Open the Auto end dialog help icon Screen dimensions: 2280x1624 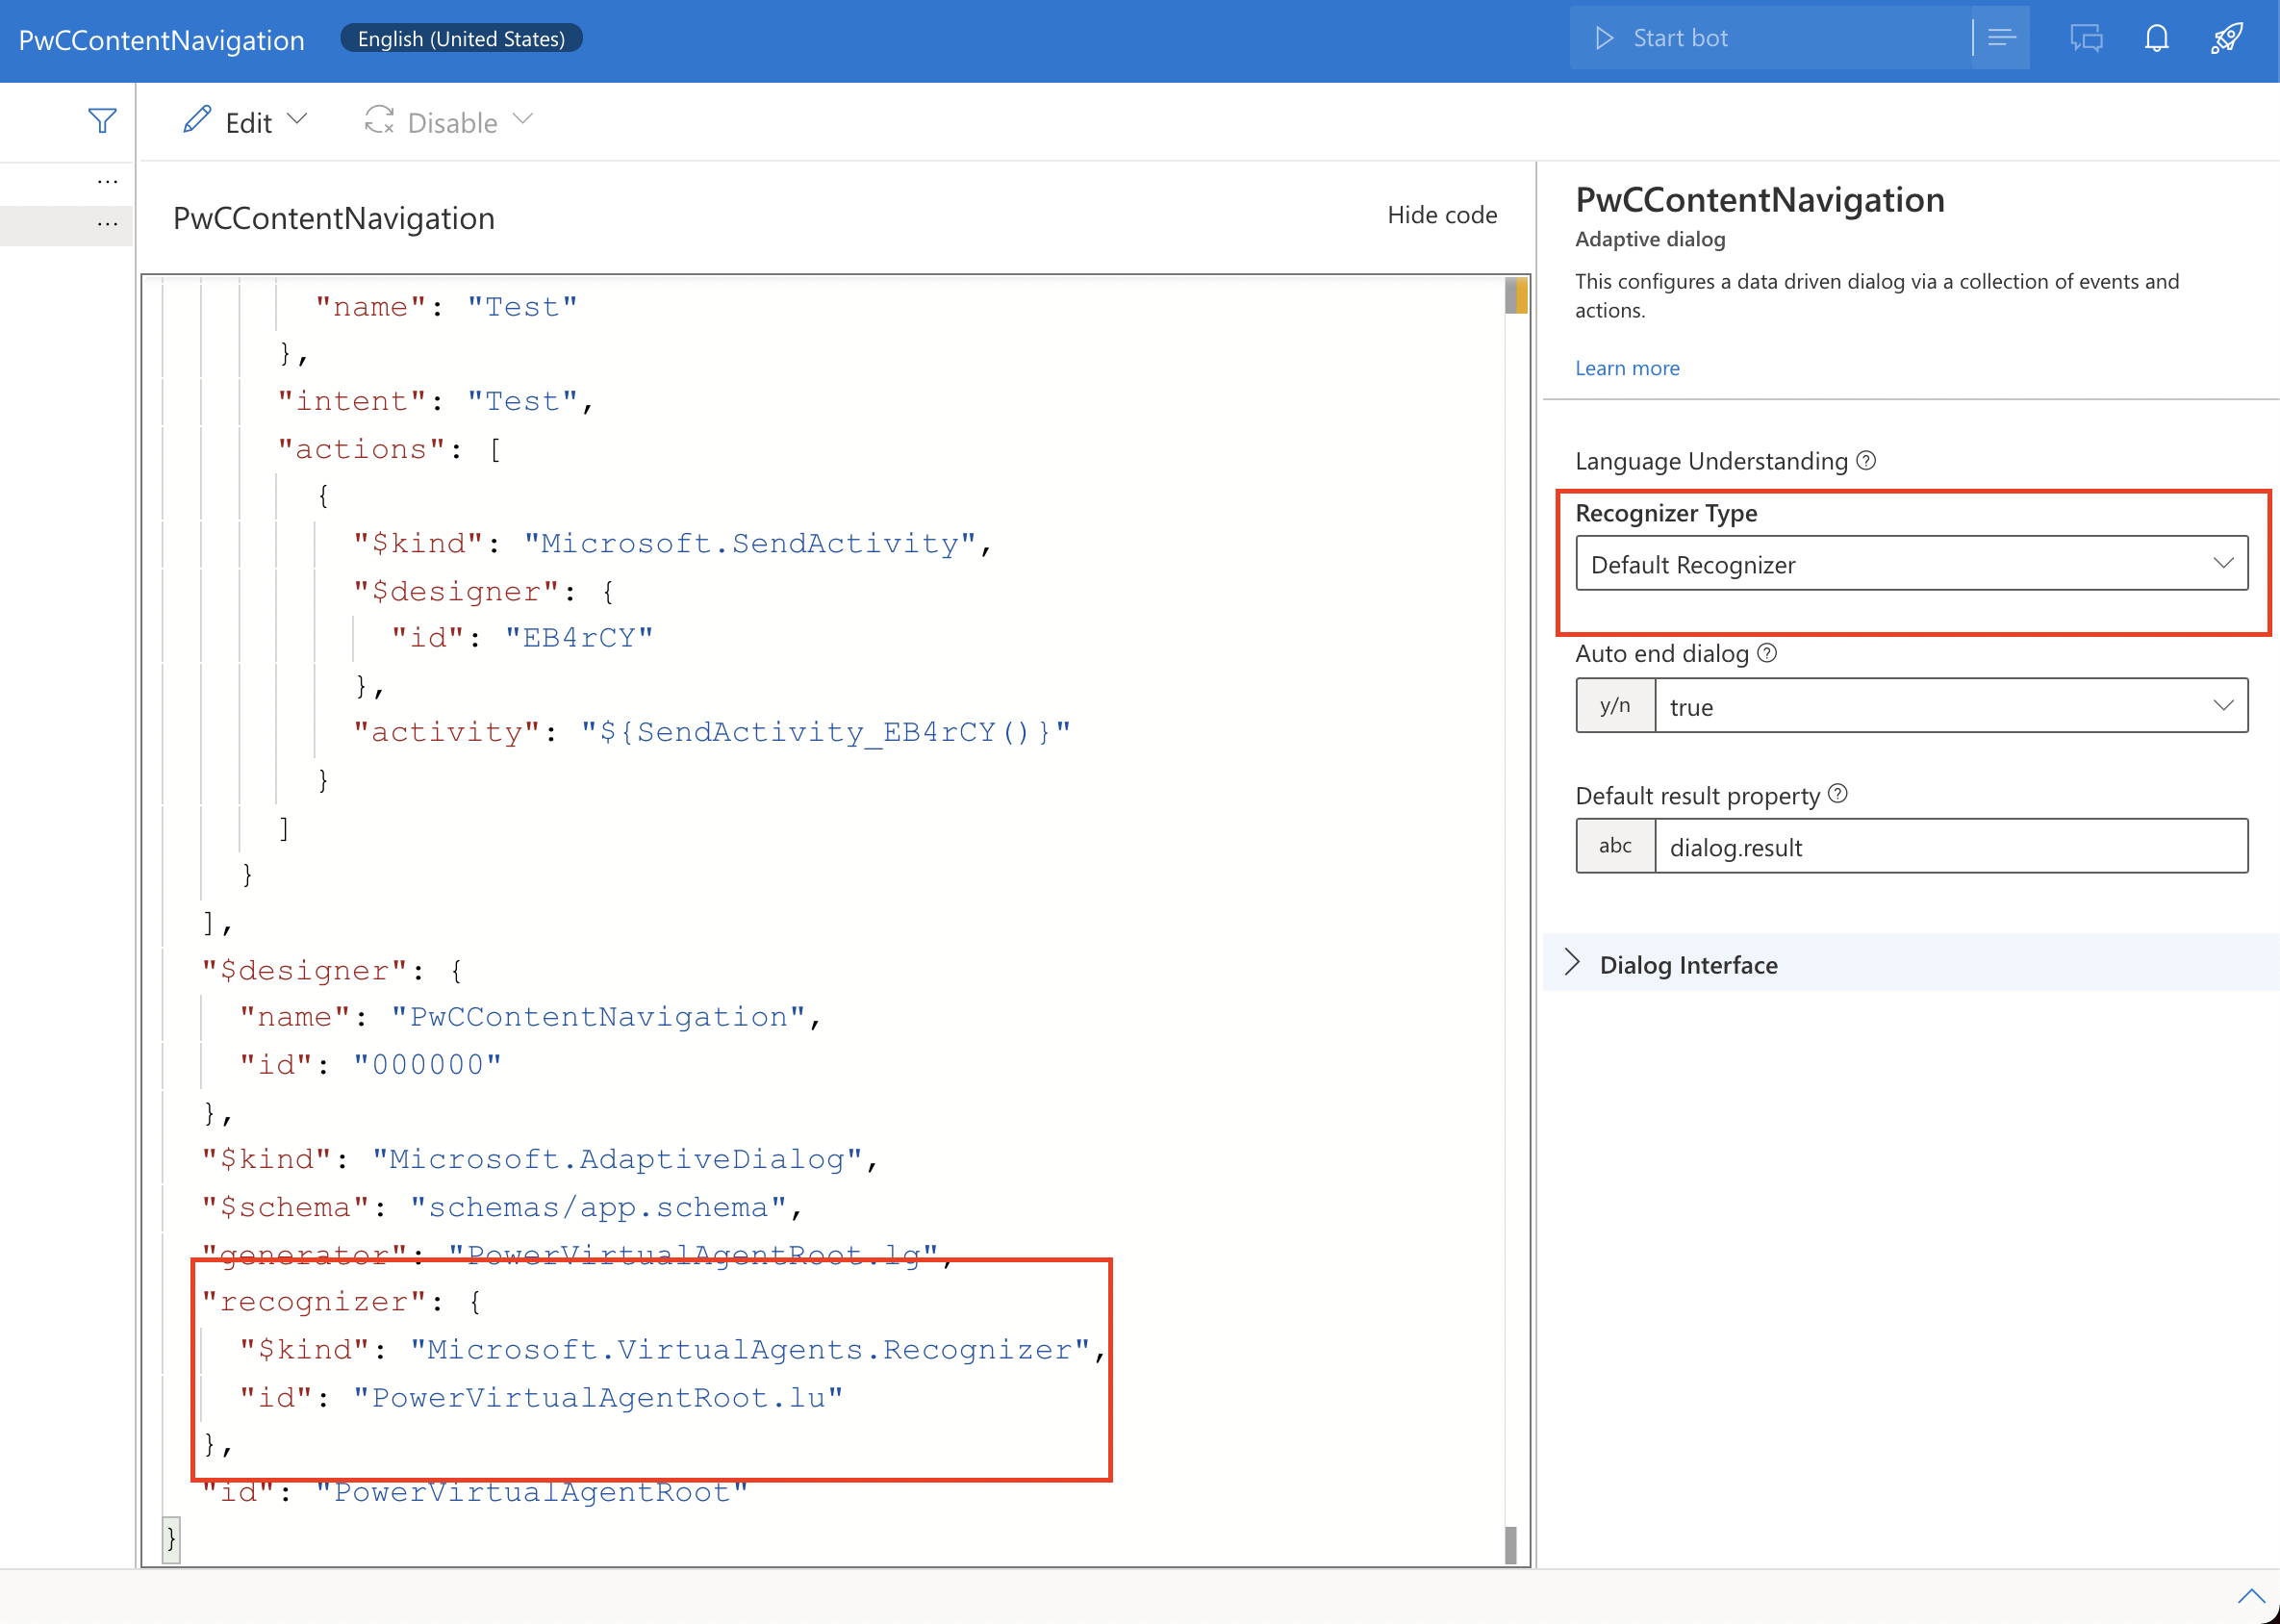click(x=1767, y=653)
